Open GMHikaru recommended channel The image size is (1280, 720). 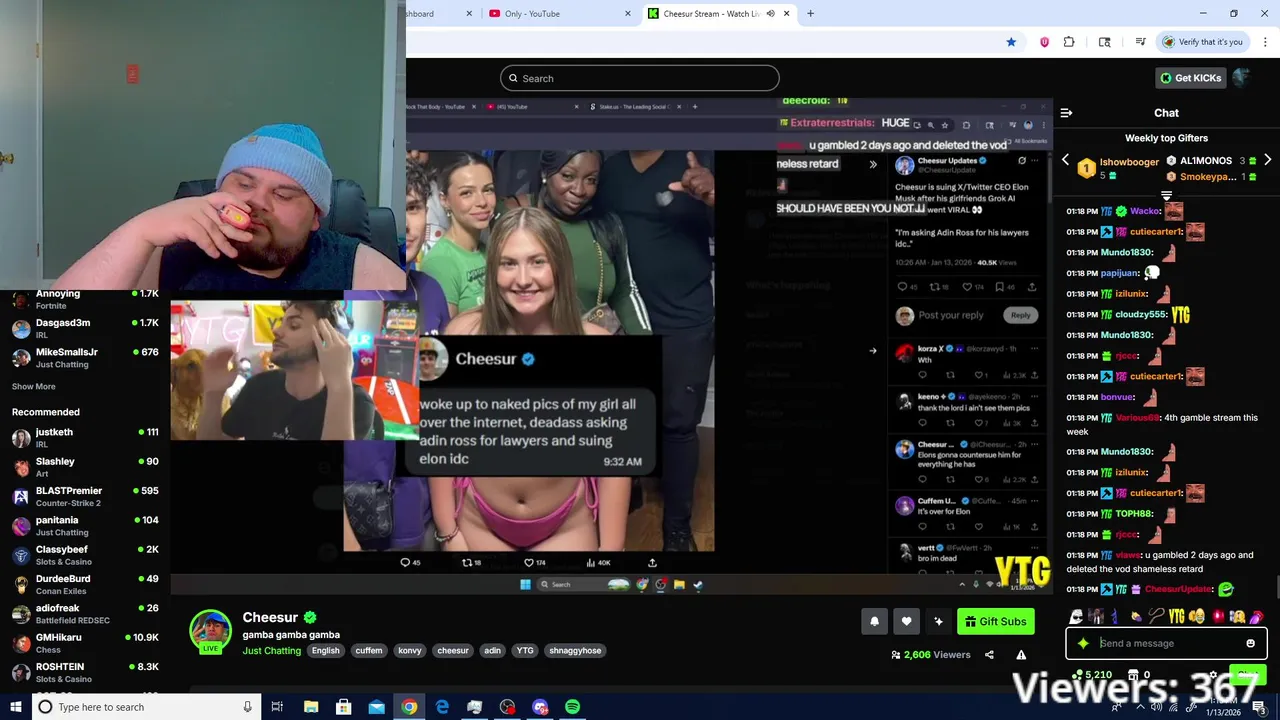click(85, 643)
